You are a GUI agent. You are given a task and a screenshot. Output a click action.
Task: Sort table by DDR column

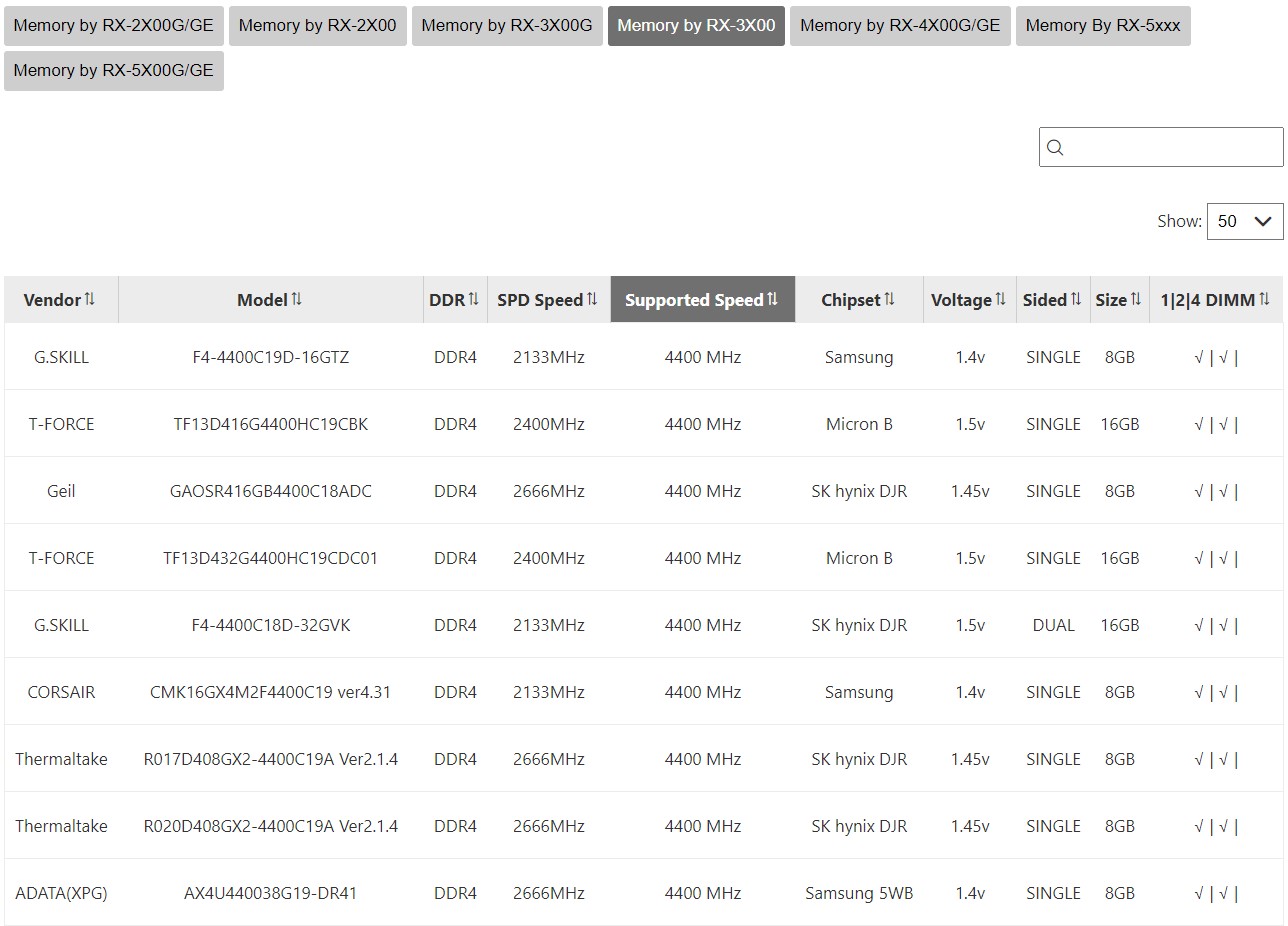coord(455,300)
